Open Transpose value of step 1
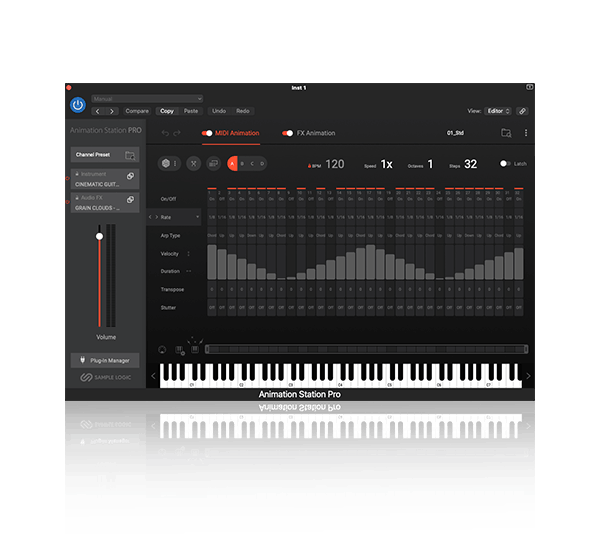Screen dimensions: 600x543 (x=212, y=289)
